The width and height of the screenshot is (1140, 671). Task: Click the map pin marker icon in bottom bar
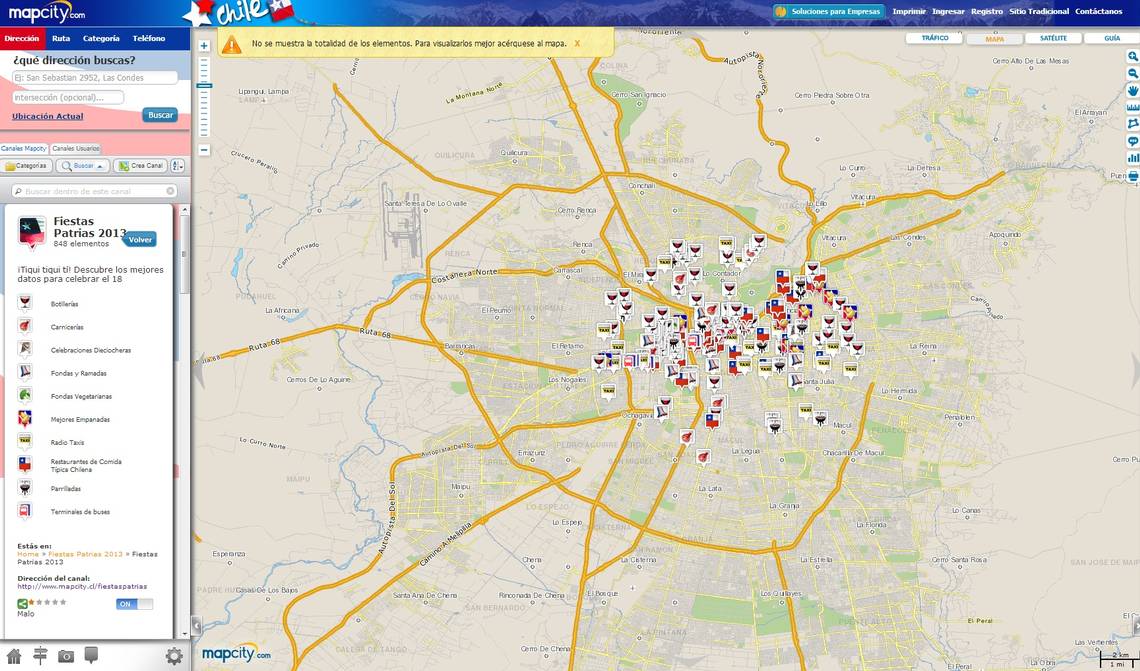91,656
